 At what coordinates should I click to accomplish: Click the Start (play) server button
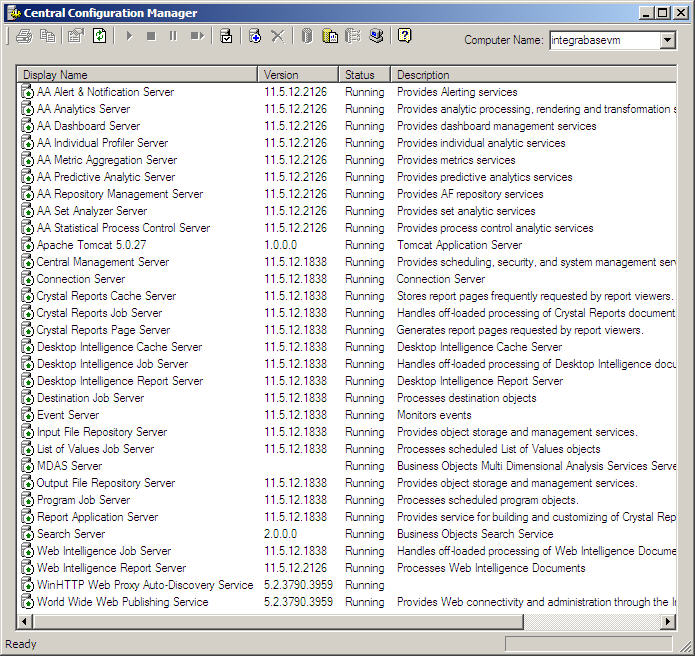pyautogui.click(x=129, y=36)
